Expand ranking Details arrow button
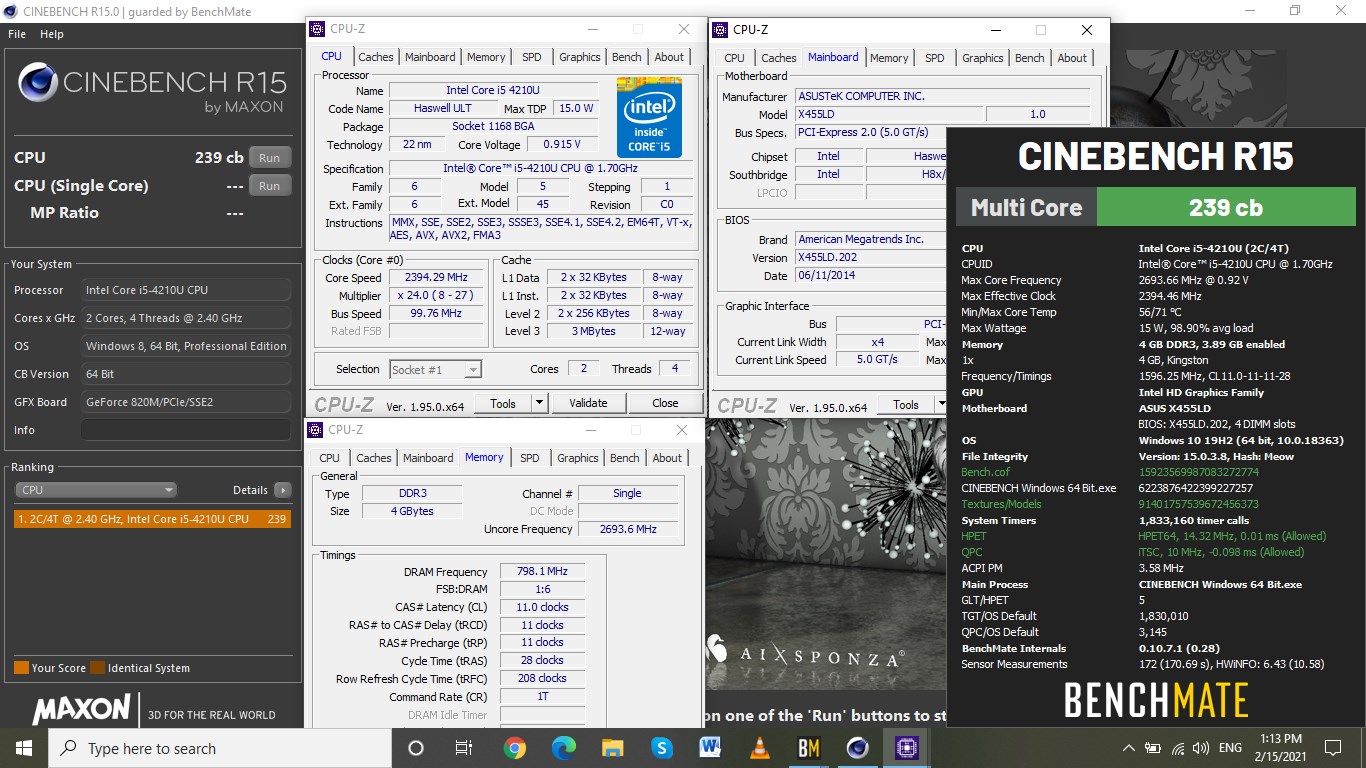This screenshot has height=768, width=1366. click(283, 490)
